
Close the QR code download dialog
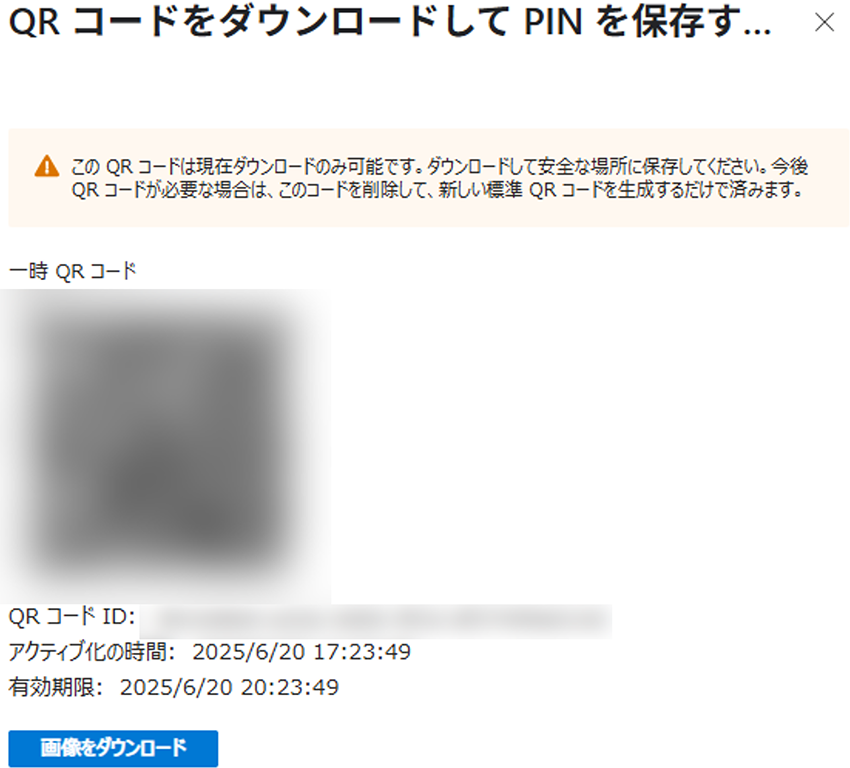click(824, 22)
